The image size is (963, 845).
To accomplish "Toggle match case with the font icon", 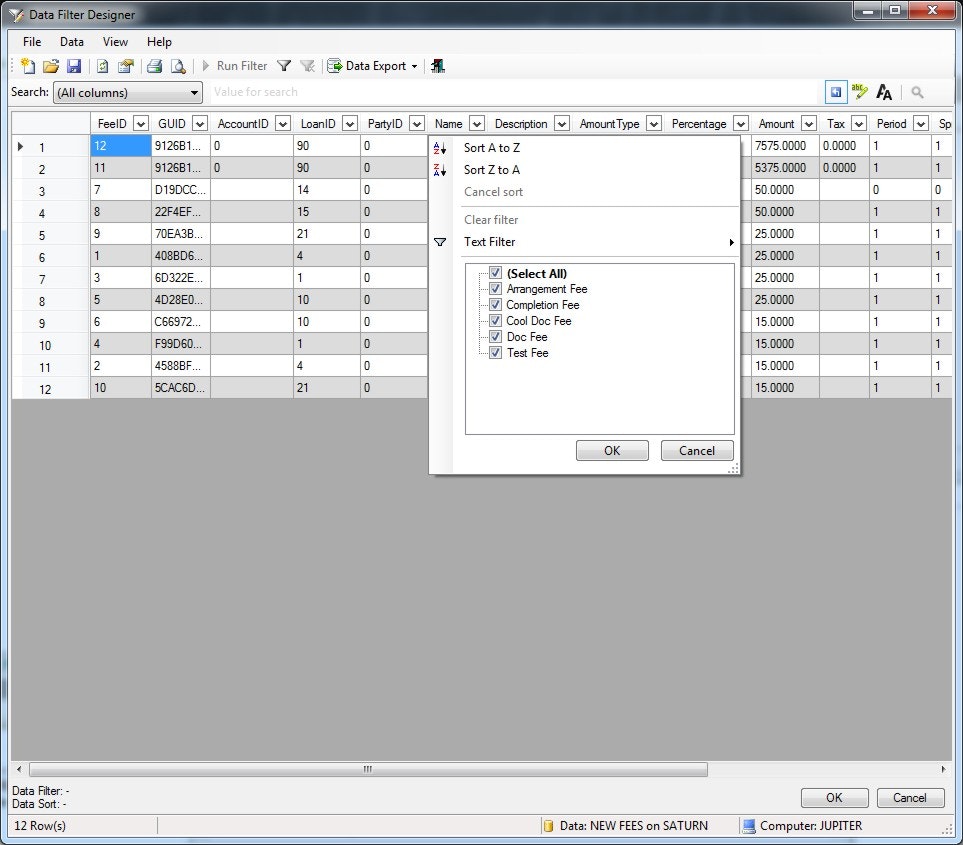I will (884, 91).
